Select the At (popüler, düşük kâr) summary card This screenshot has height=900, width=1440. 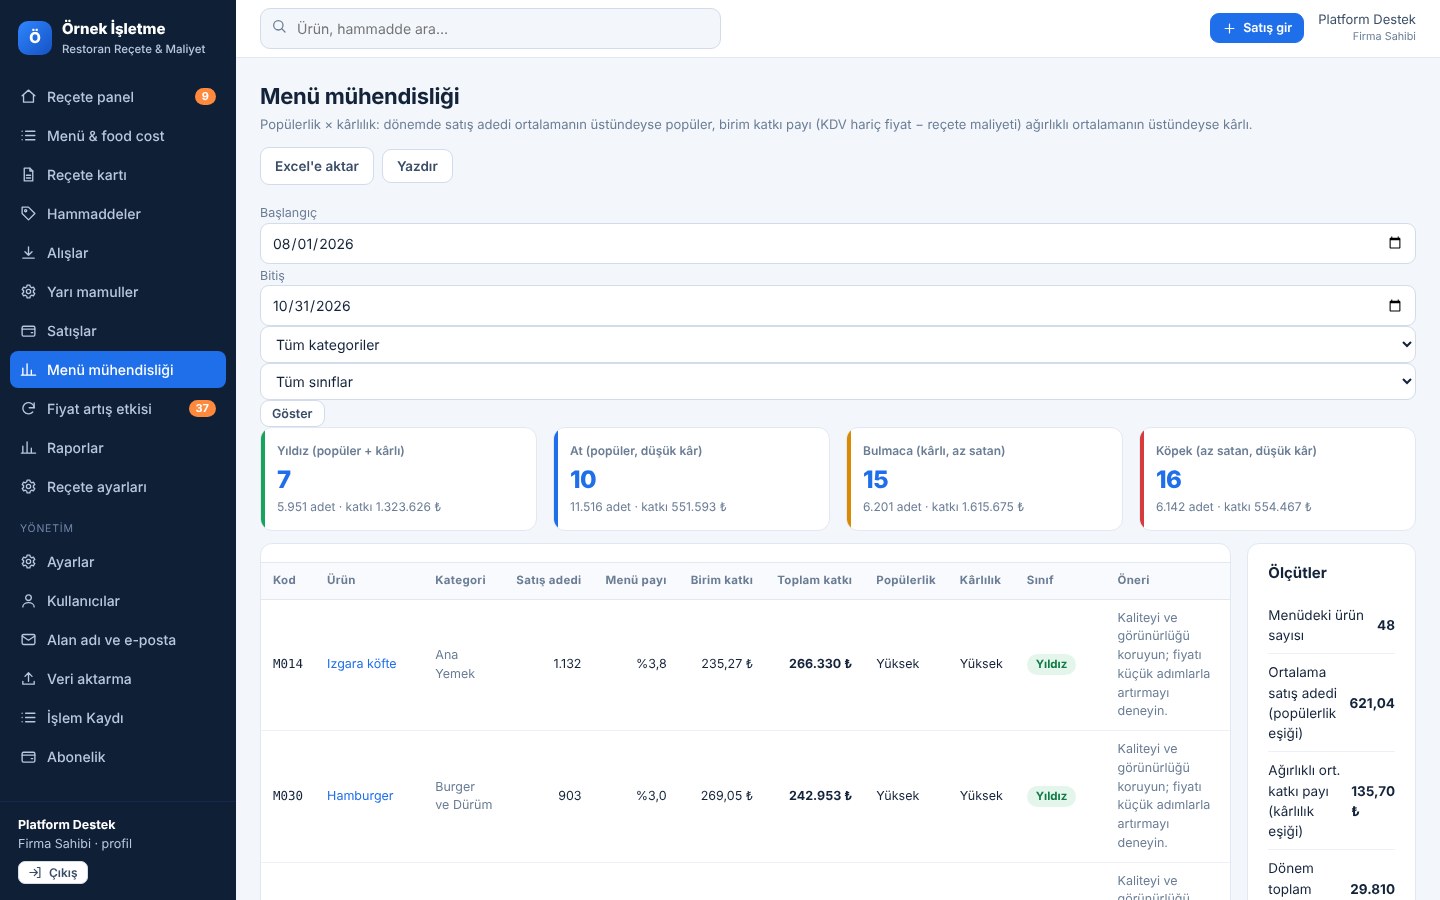pos(692,479)
